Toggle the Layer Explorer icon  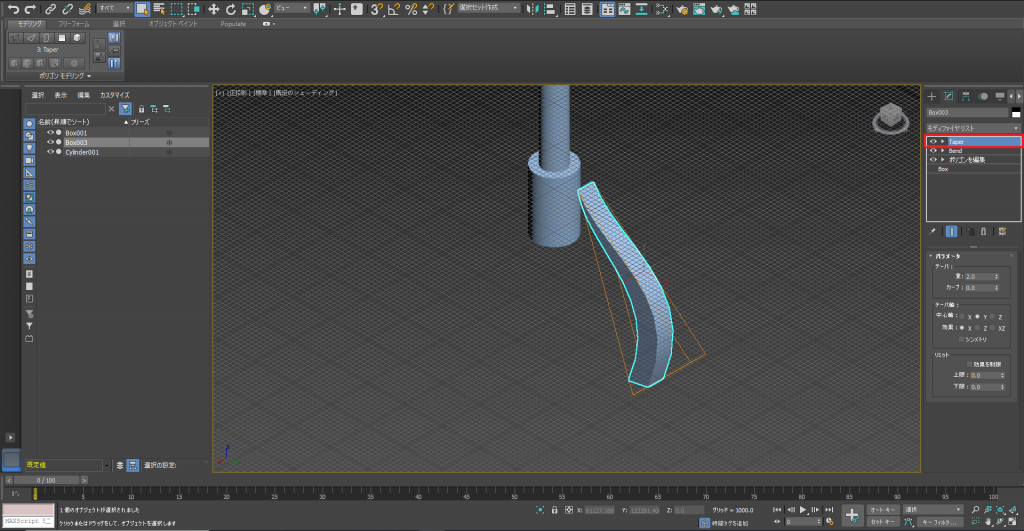[x=587, y=9]
